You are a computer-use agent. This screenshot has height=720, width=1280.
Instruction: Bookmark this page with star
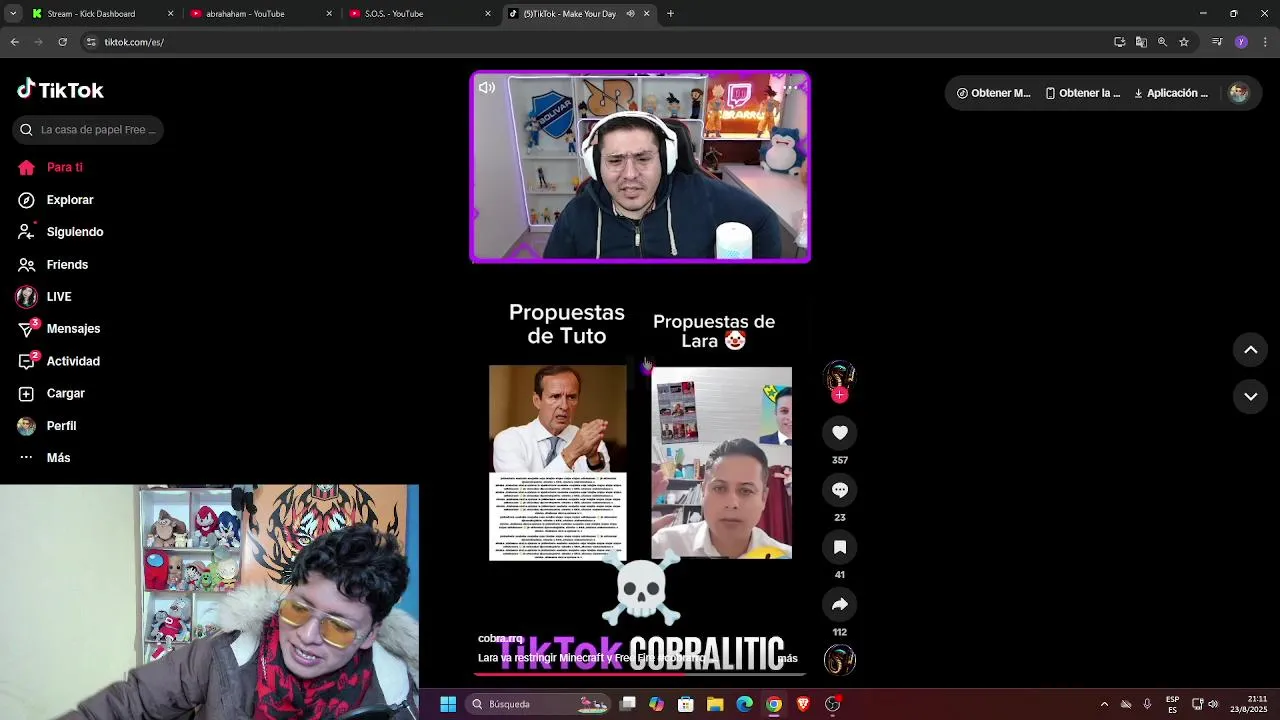(x=1184, y=42)
